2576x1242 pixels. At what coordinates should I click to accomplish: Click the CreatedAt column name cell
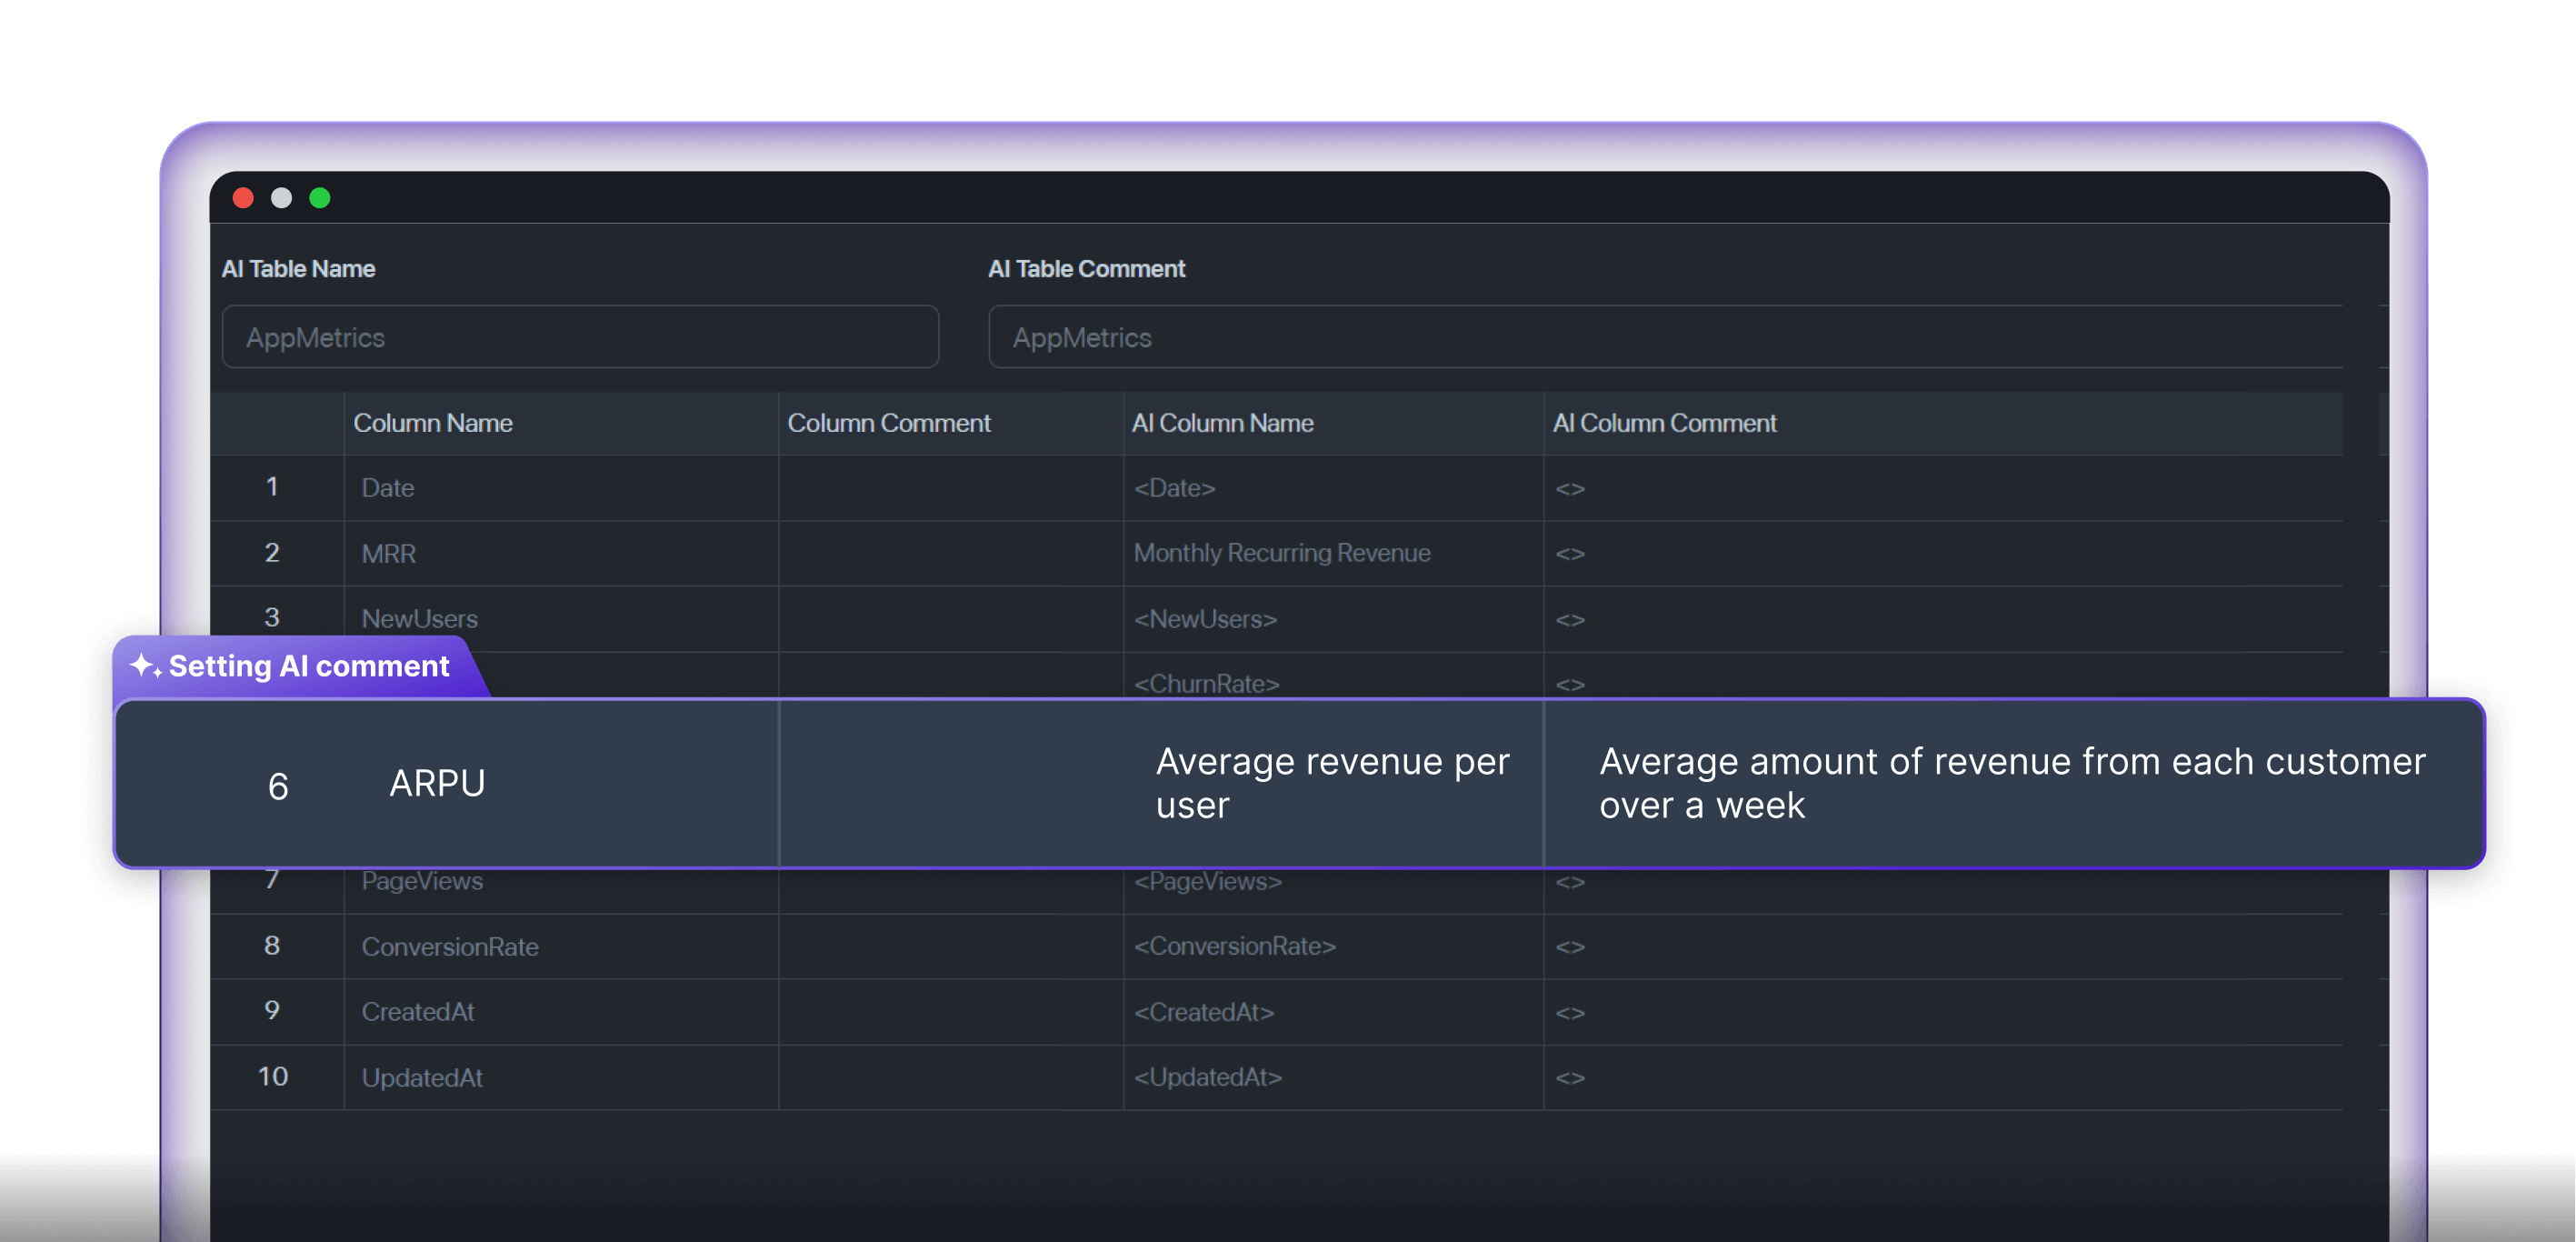[561, 1012]
